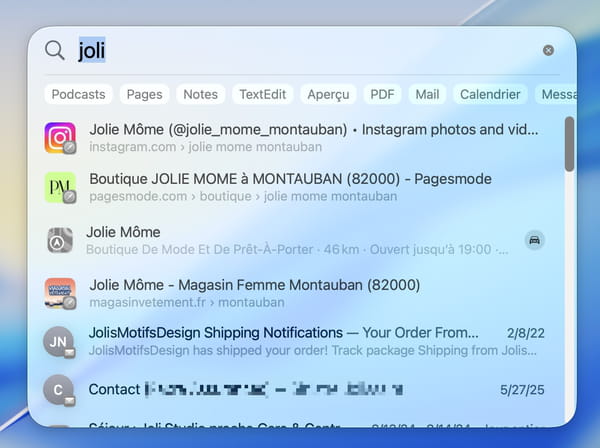
Task: Click the results list scrollbar
Action: coord(569,145)
